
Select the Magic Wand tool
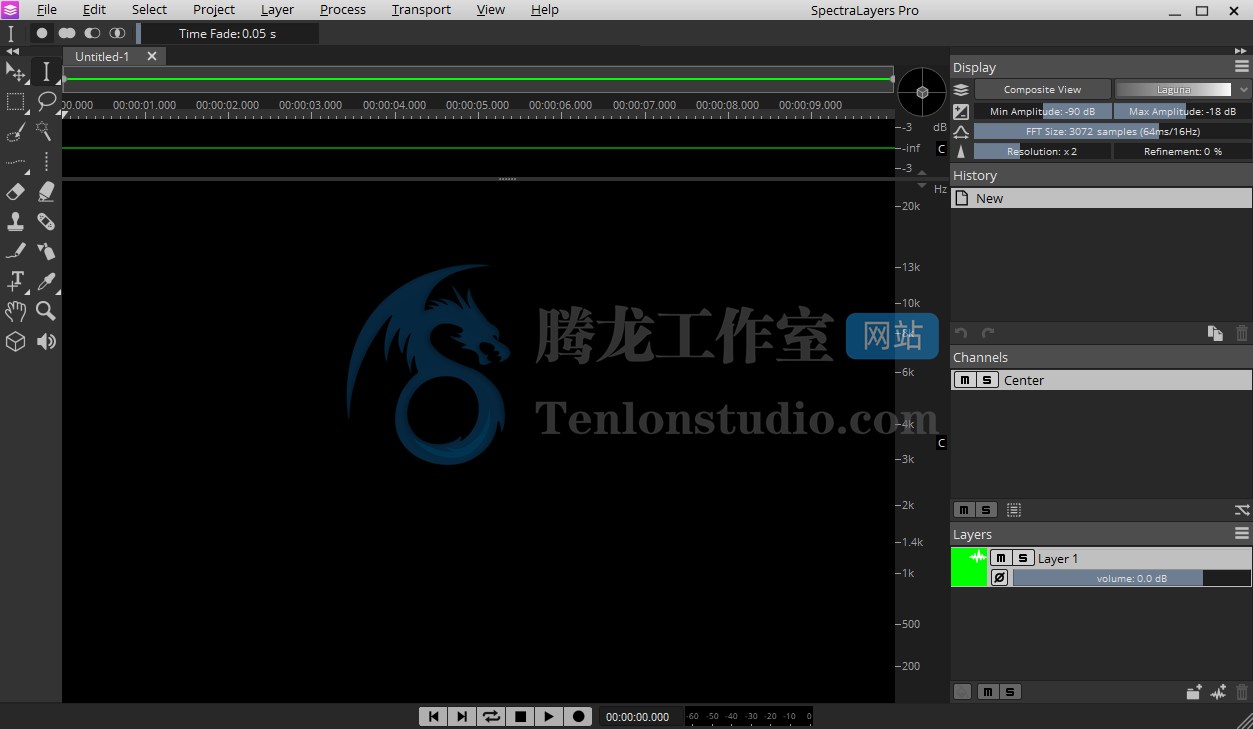[46, 132]
